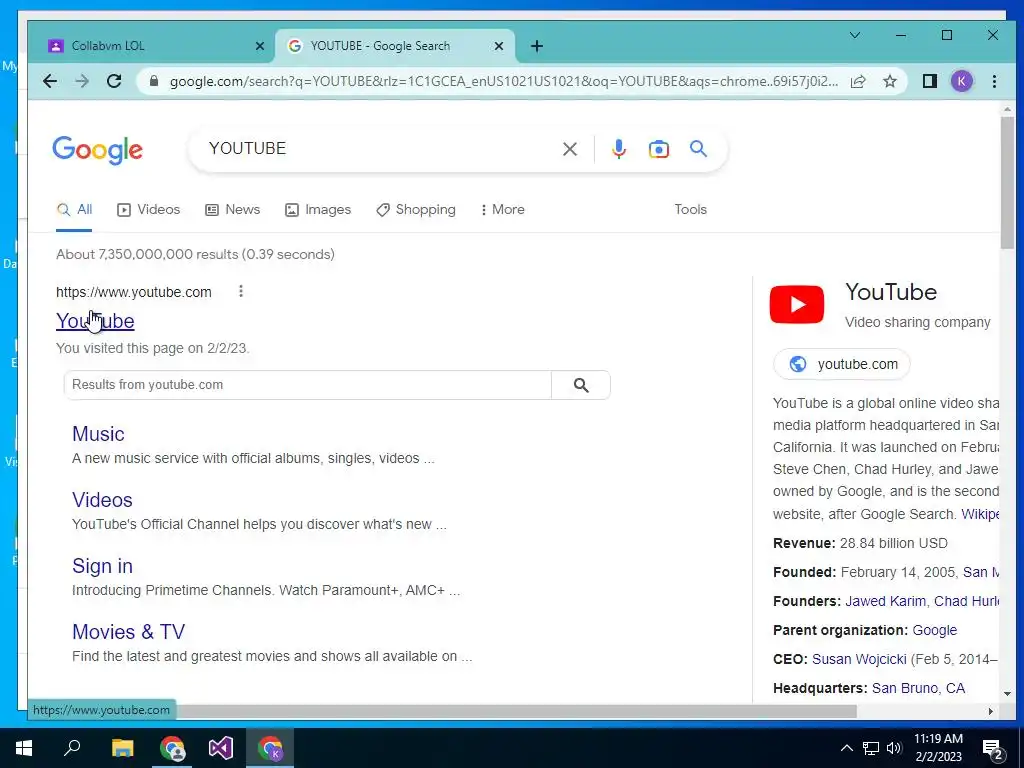Screen dimensions: 1024x768
Task: Open the result options three-dot menu
Action: [x=241, y=291]
